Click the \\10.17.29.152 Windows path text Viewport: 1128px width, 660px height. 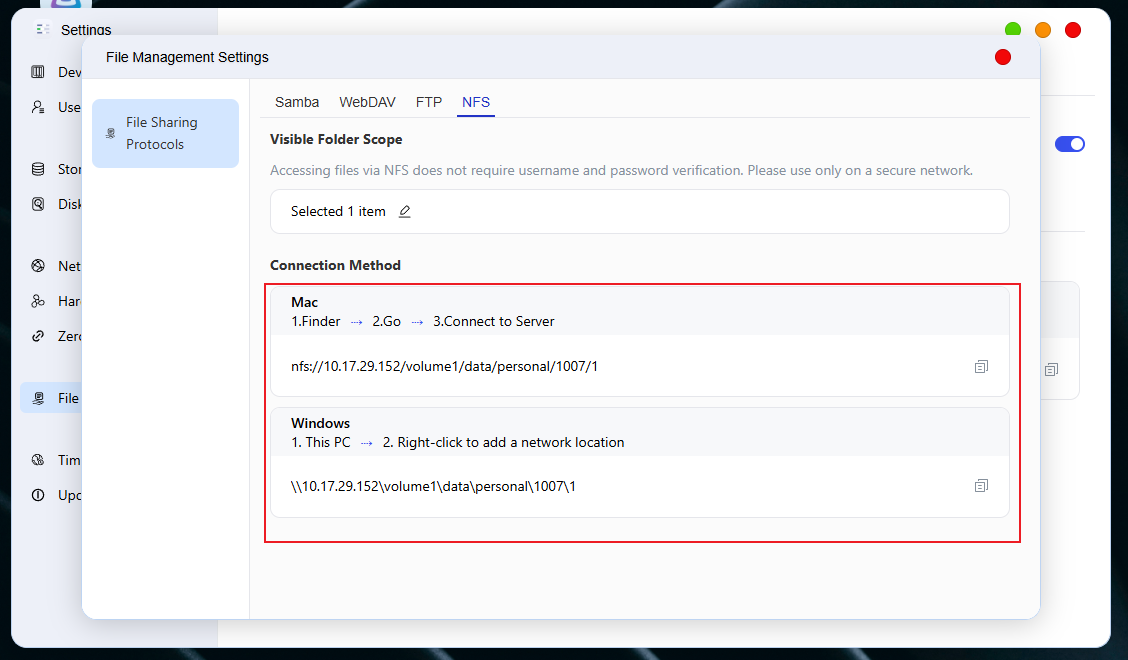click(x=433, y=487)
